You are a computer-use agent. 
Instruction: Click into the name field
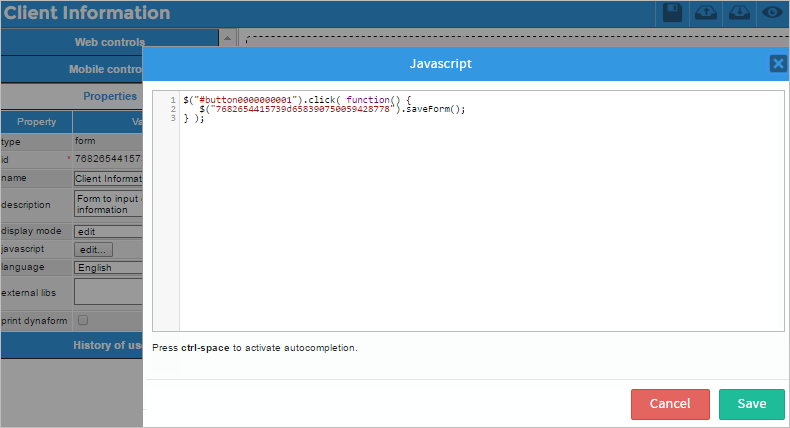click(x=108, y=178)
